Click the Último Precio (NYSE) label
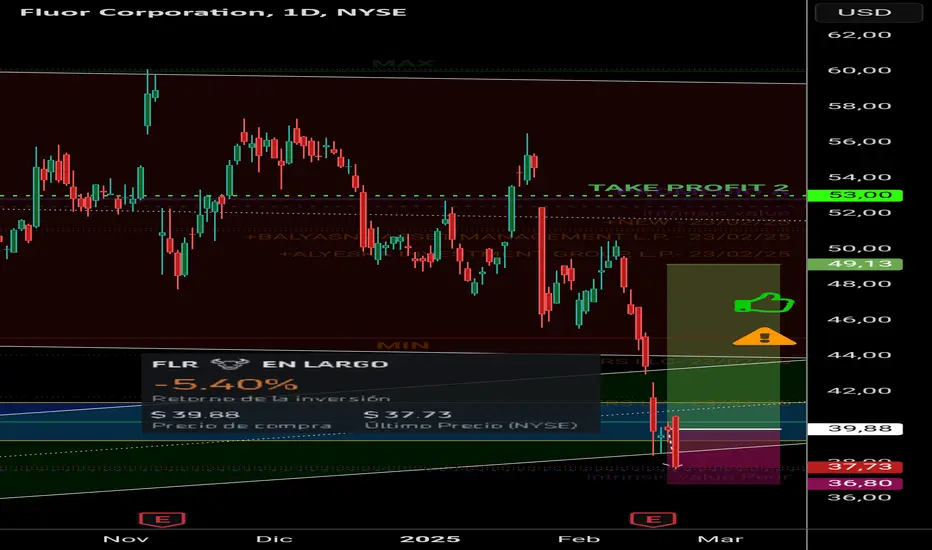 point(471,426)
